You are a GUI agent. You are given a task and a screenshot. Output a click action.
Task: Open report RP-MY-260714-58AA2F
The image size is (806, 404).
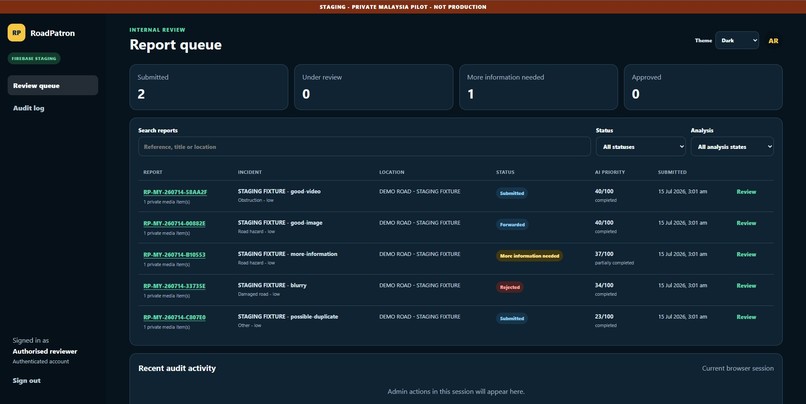click(175, 192)
